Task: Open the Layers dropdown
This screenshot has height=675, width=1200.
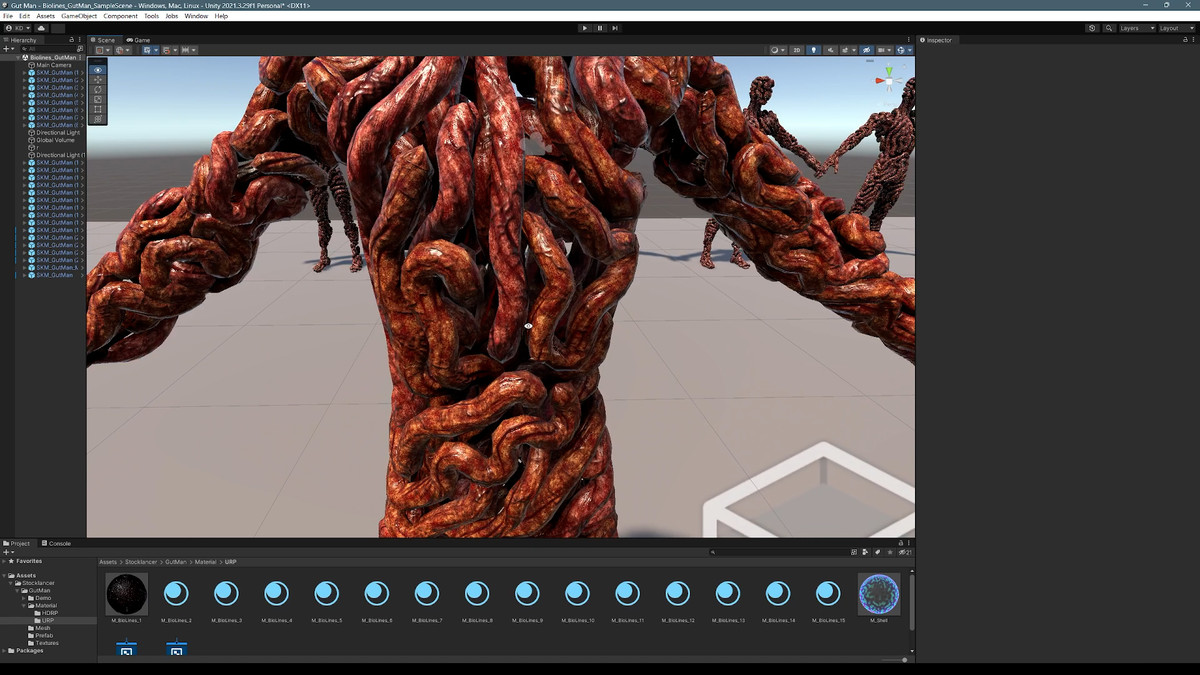Action: (1136, 28)
